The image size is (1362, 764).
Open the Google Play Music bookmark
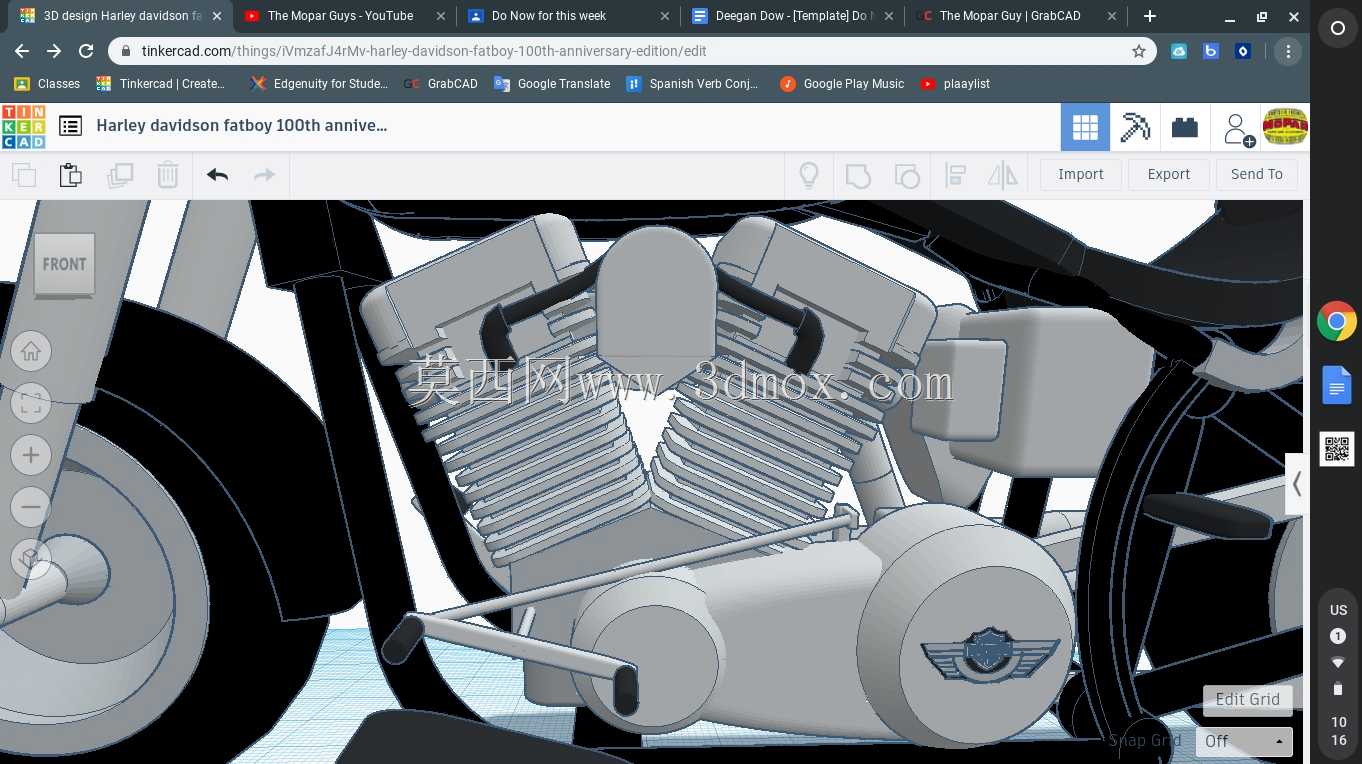pyautogui.click(x=842, y=84)
